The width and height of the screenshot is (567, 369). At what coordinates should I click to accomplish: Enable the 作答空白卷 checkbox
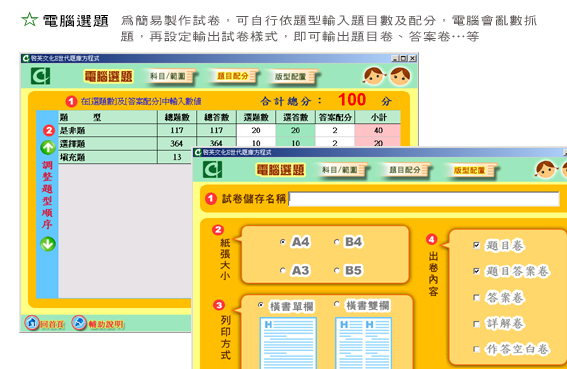pos(476,349)
